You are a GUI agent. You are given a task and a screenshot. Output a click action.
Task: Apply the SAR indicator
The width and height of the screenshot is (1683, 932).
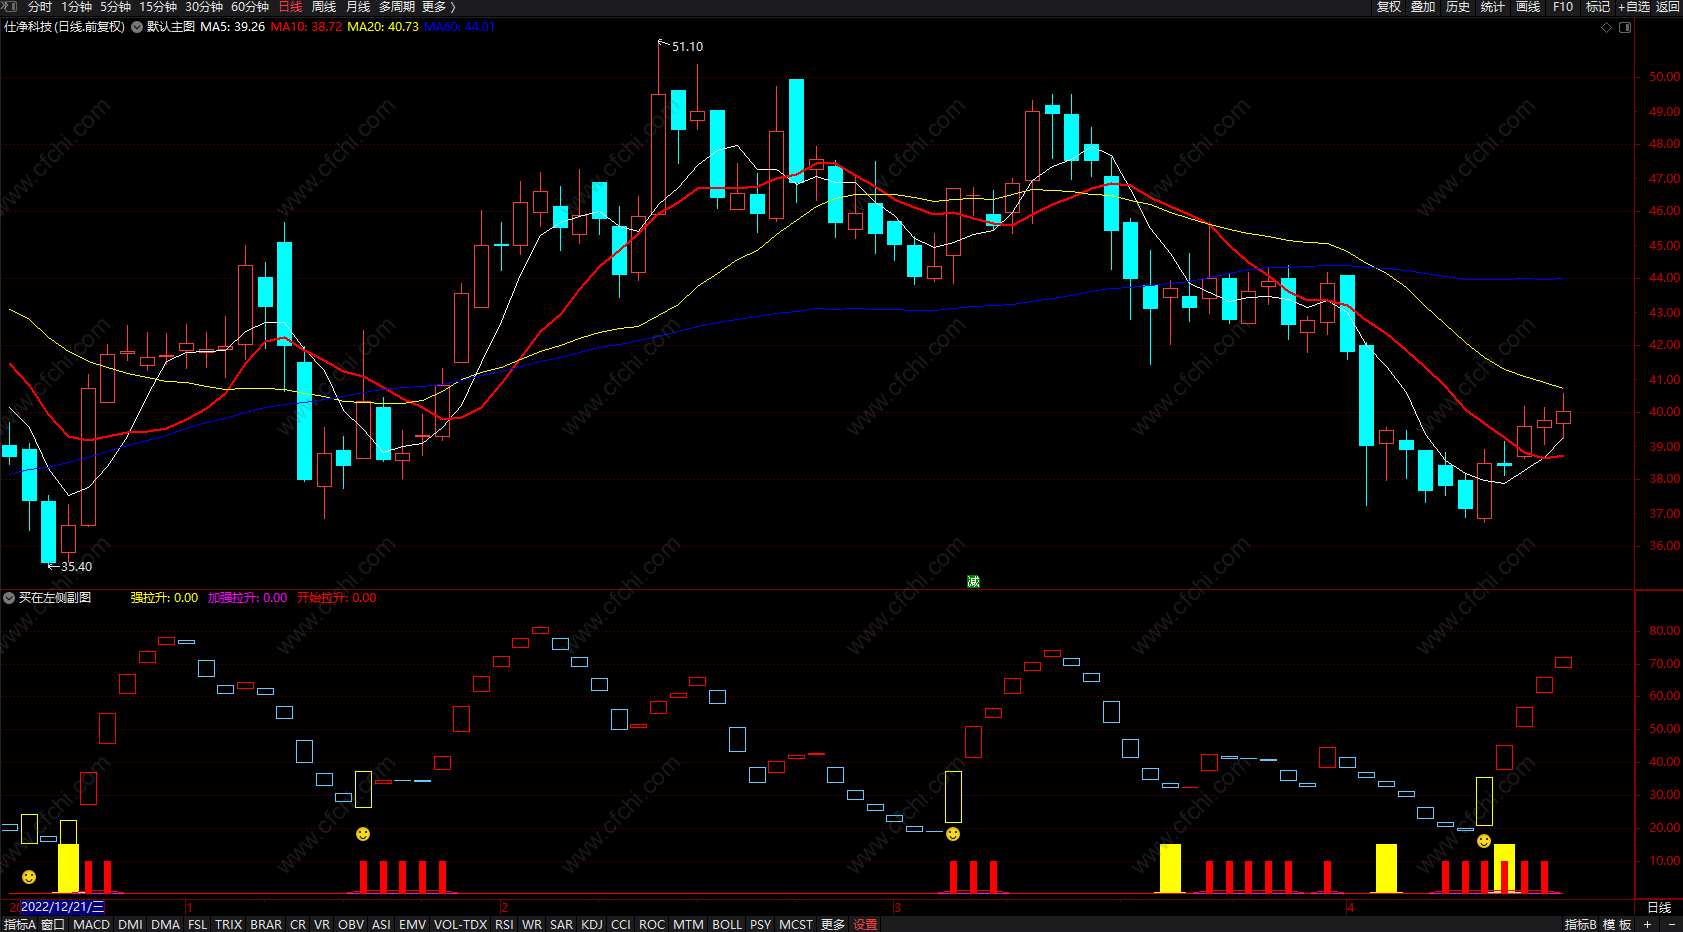(x=561, y=925)
